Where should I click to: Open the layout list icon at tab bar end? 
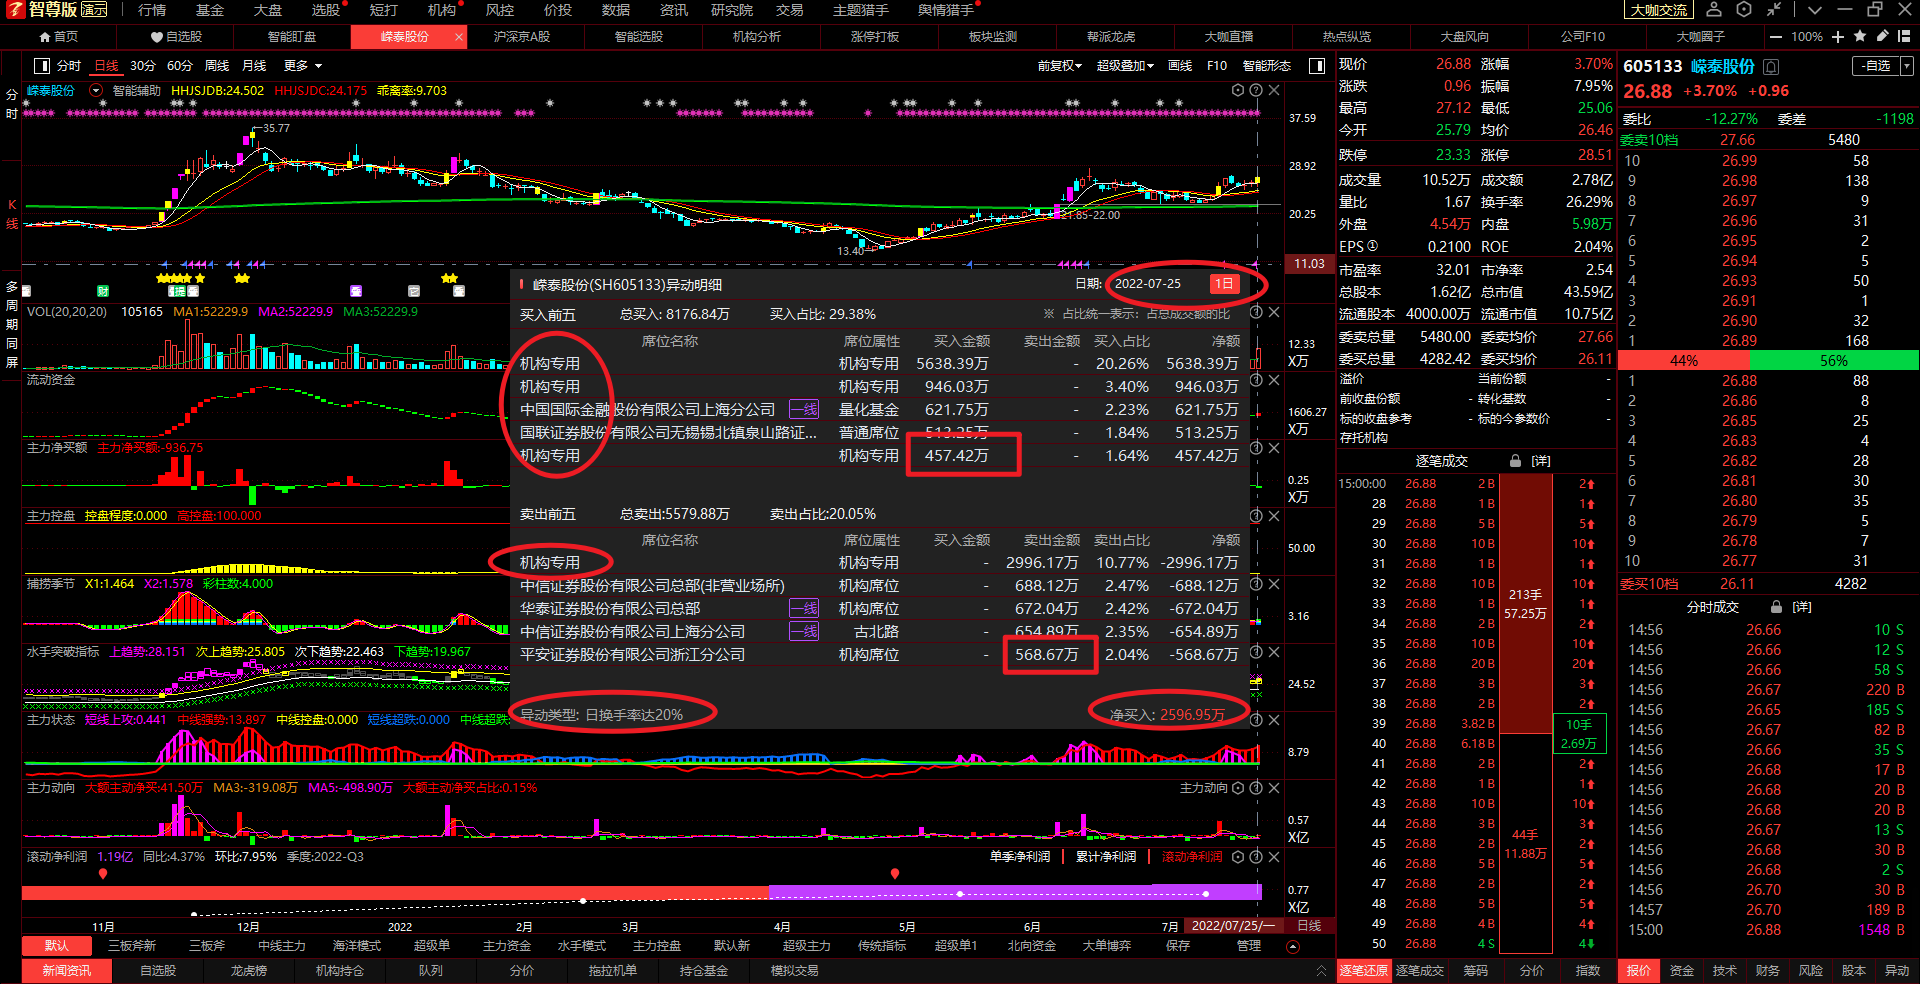coord(1906,36)
